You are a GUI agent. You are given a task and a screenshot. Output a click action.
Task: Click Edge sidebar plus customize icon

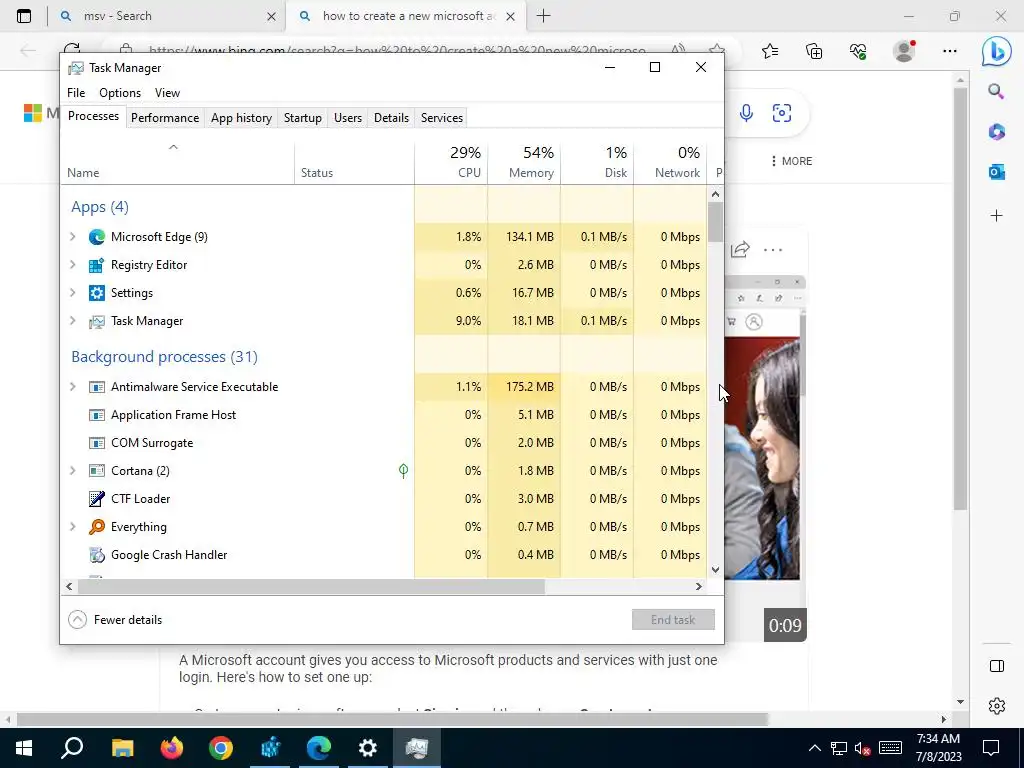coord(997,216)
